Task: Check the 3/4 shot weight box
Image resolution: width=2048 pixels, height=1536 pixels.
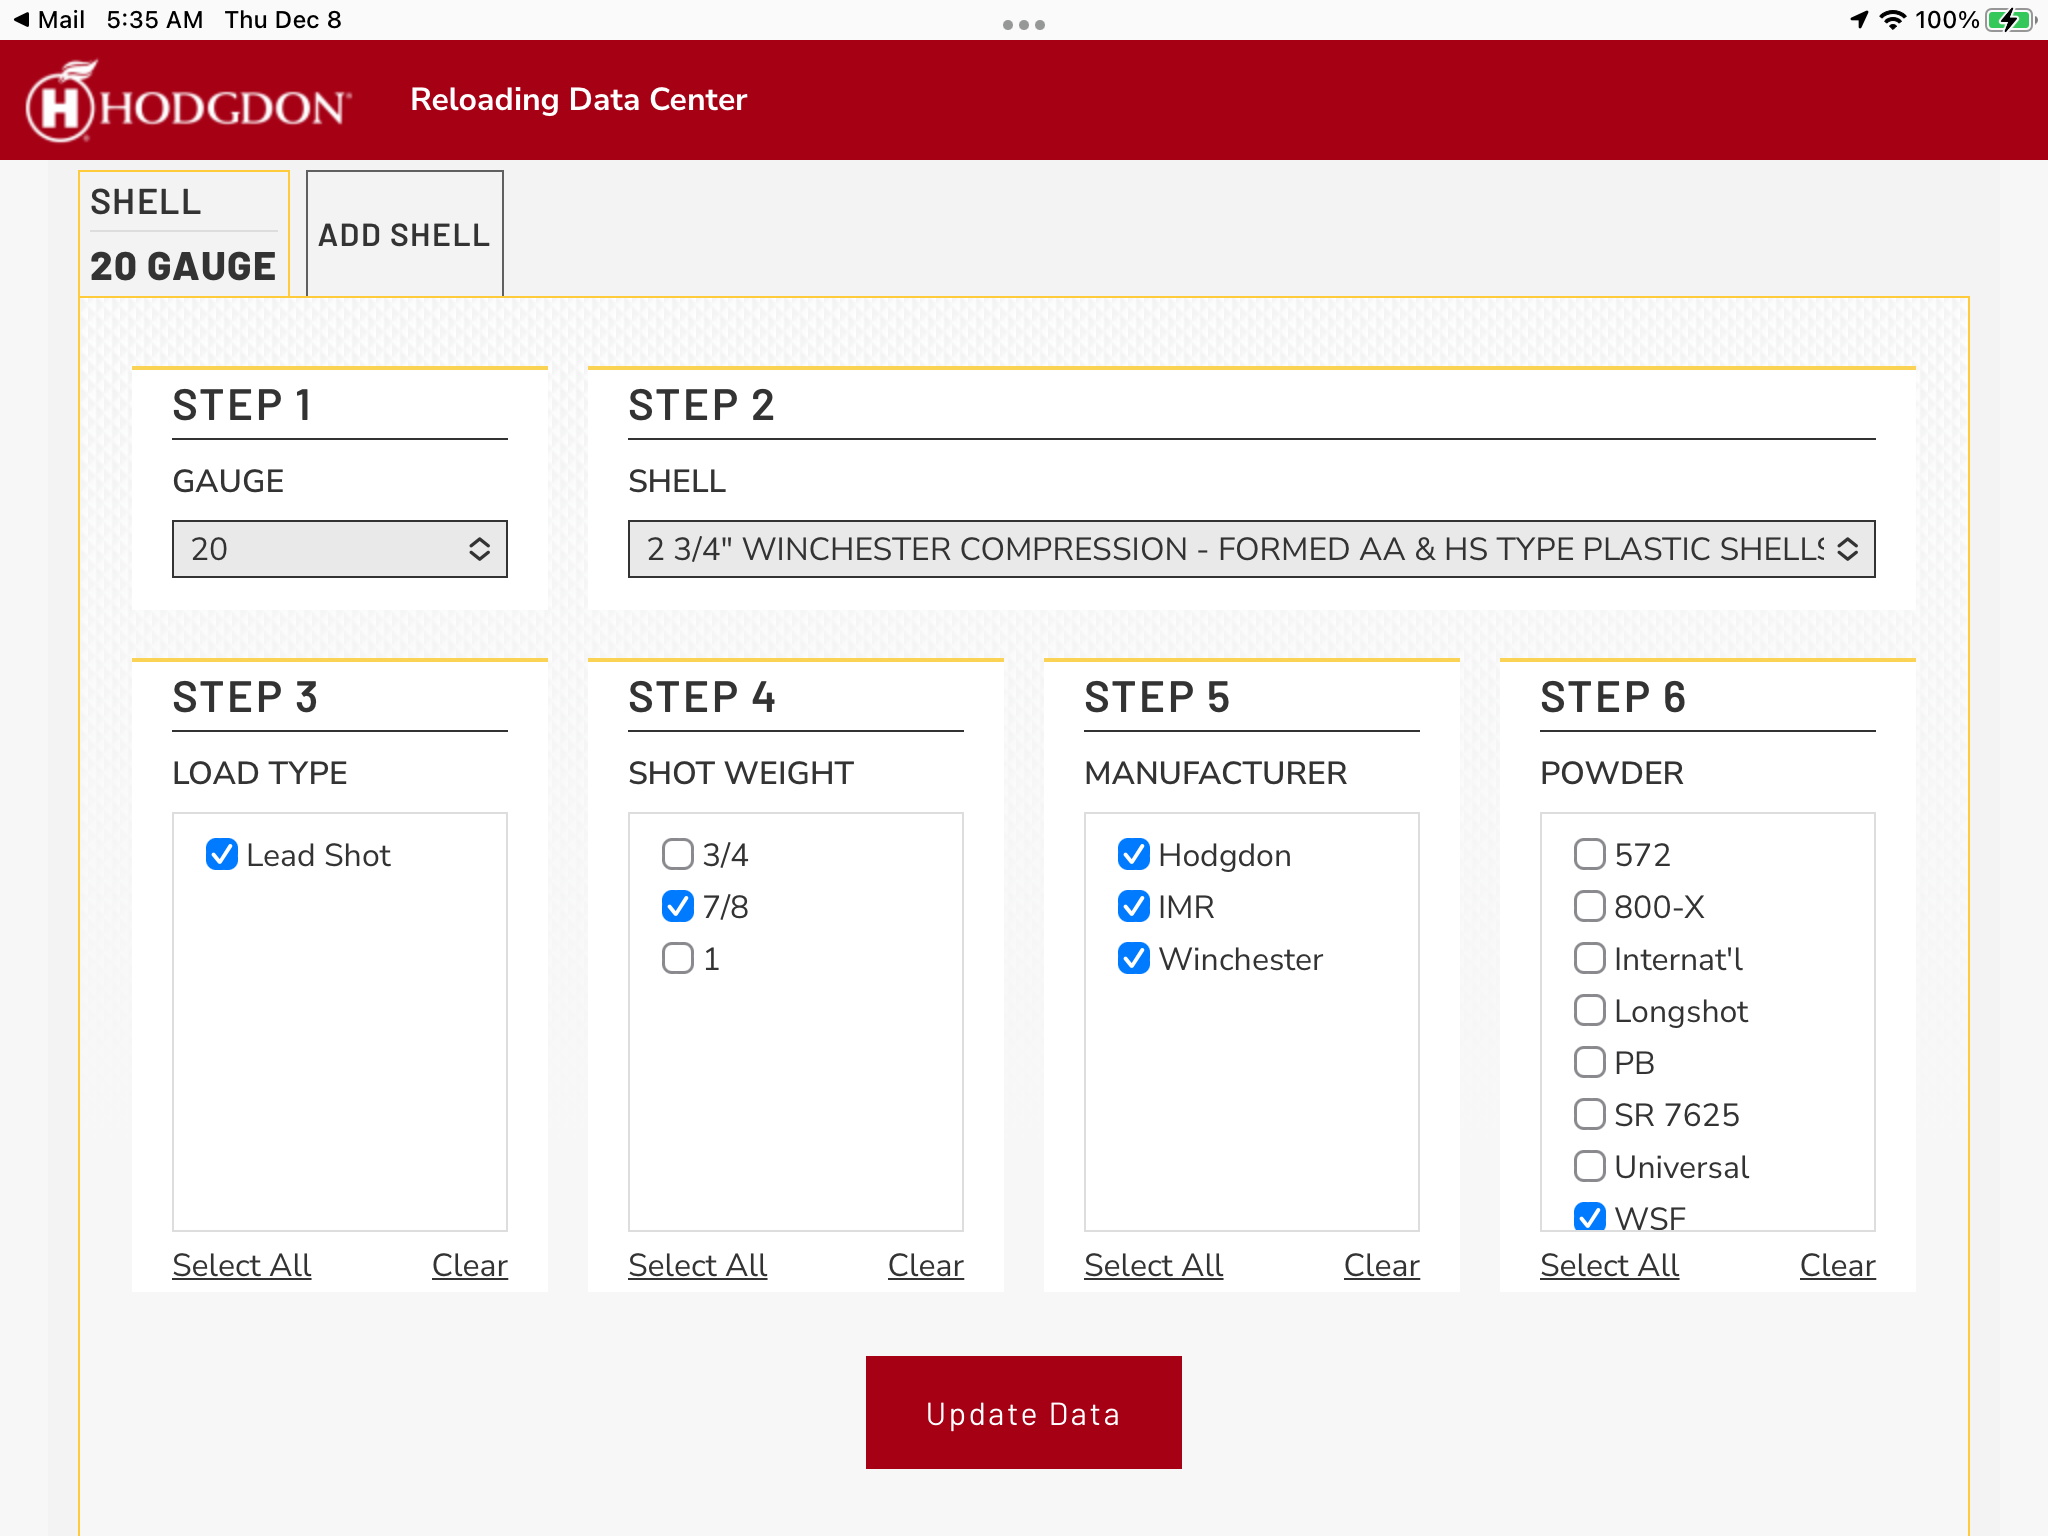Action: (x=678, y=855)
